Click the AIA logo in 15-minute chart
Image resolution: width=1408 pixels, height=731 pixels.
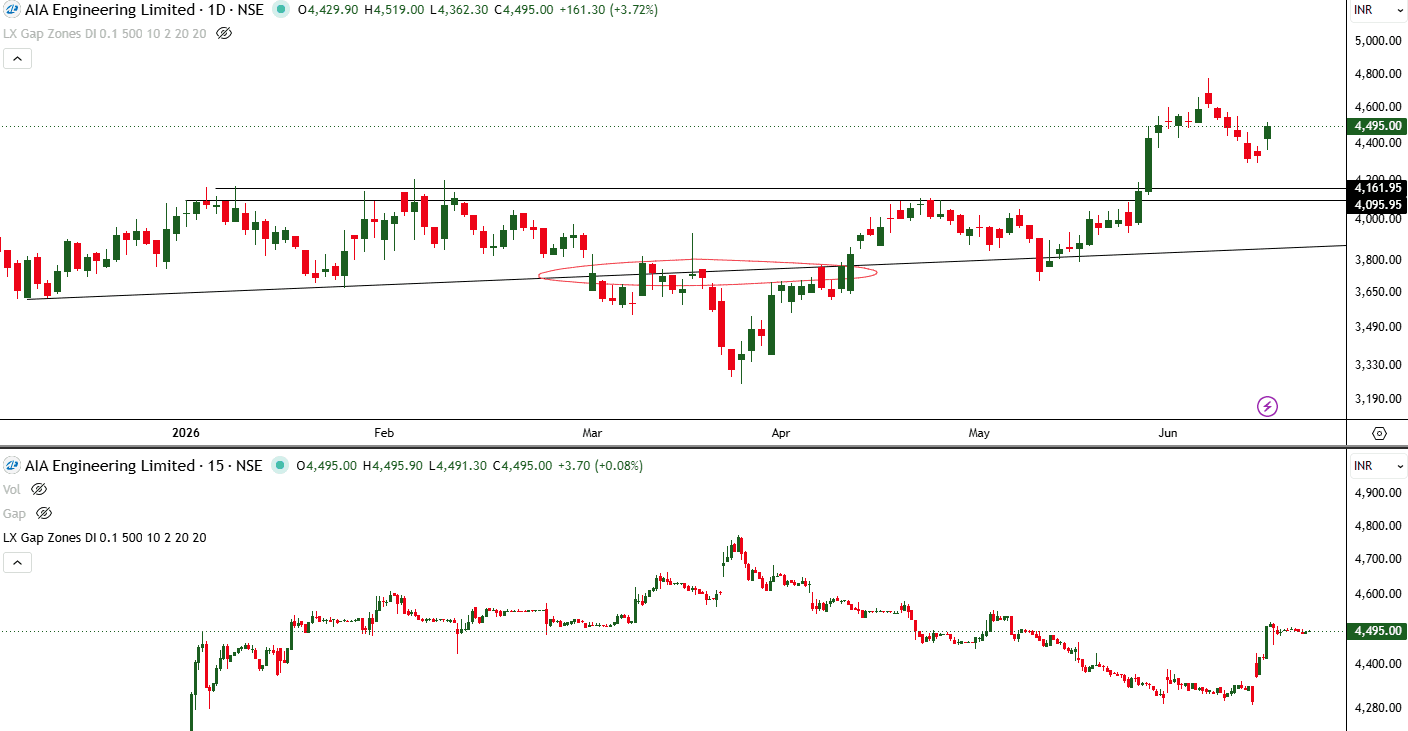(x=12, y=465)
